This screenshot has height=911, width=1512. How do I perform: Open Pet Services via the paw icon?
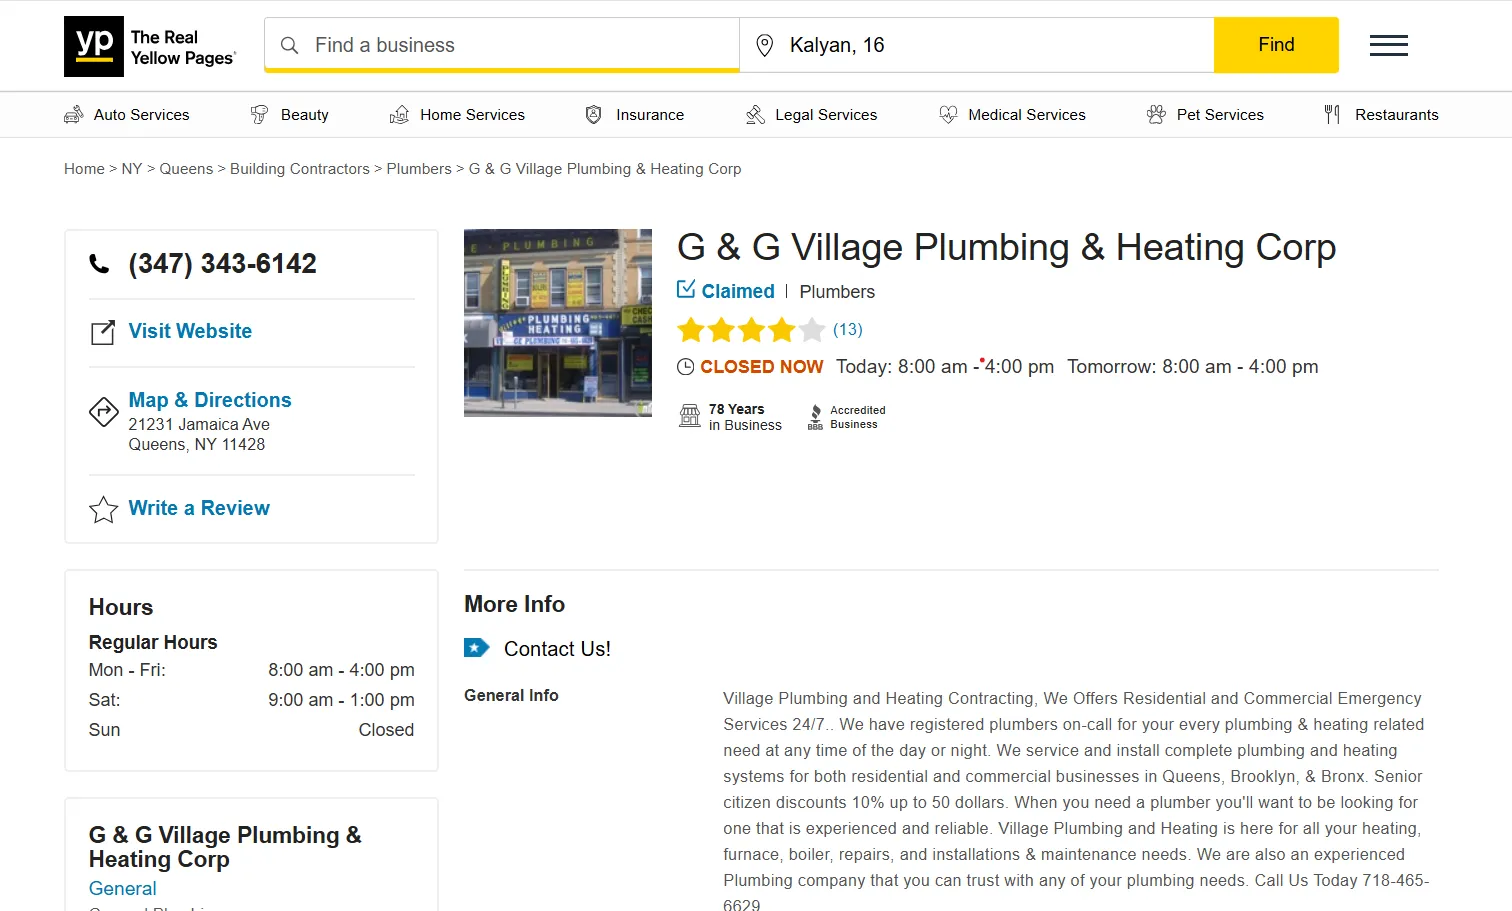coord(1156,114)
